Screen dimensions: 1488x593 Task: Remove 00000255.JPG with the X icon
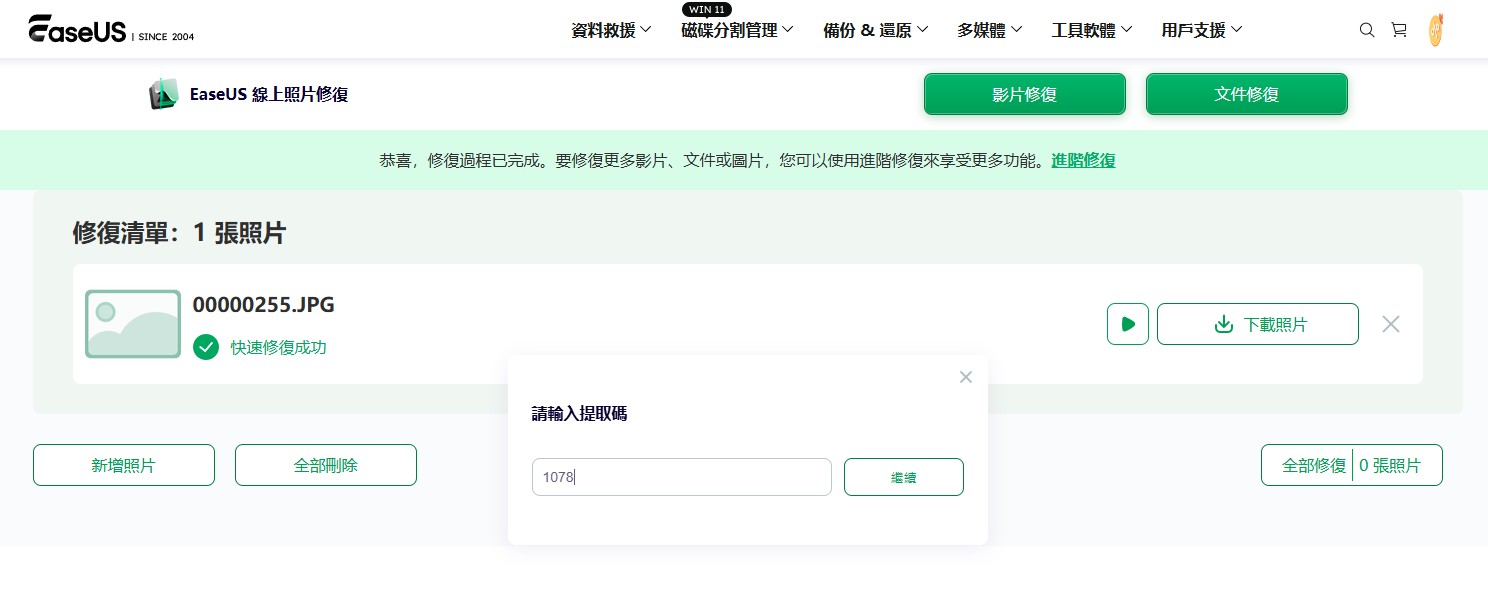[1390, 324]
